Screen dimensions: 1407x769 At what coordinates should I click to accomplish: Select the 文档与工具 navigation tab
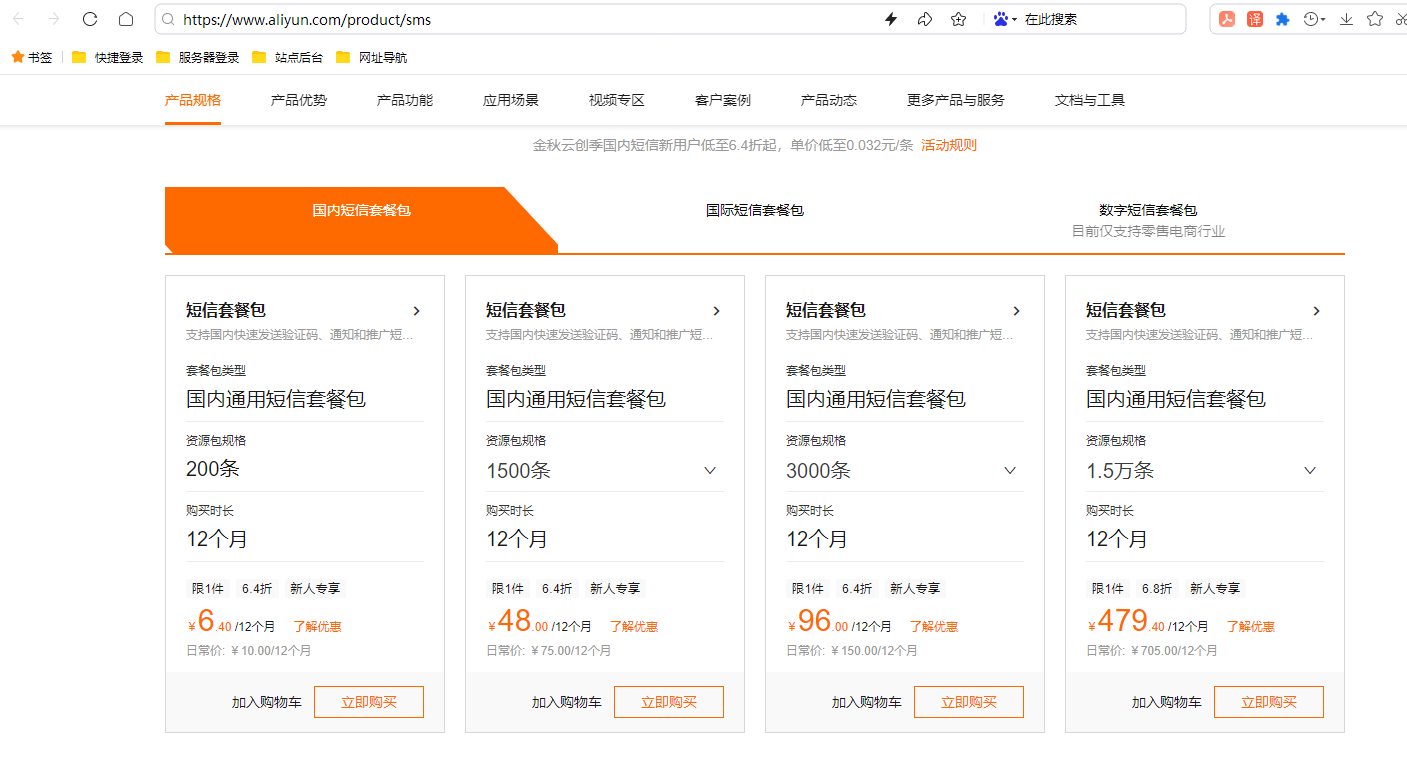[x=1090, y=100]
